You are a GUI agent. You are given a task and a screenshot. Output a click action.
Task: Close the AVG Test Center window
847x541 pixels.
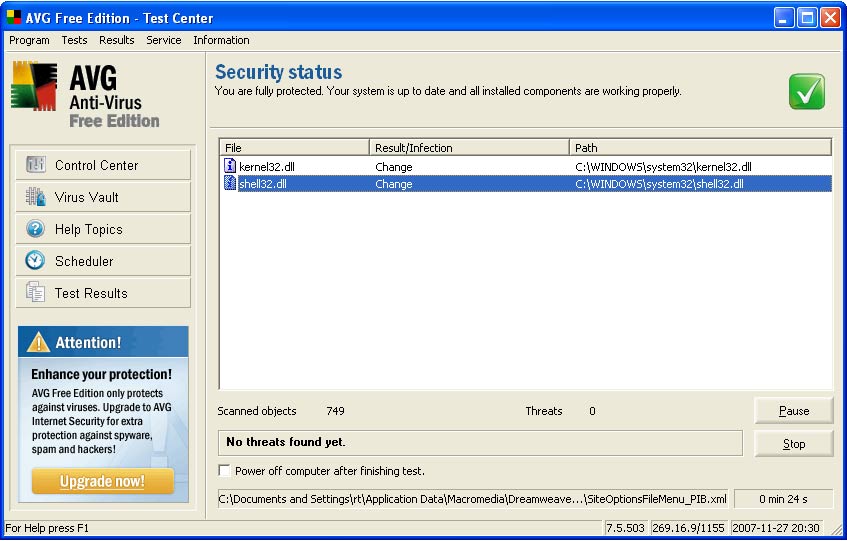pos(830,18)
